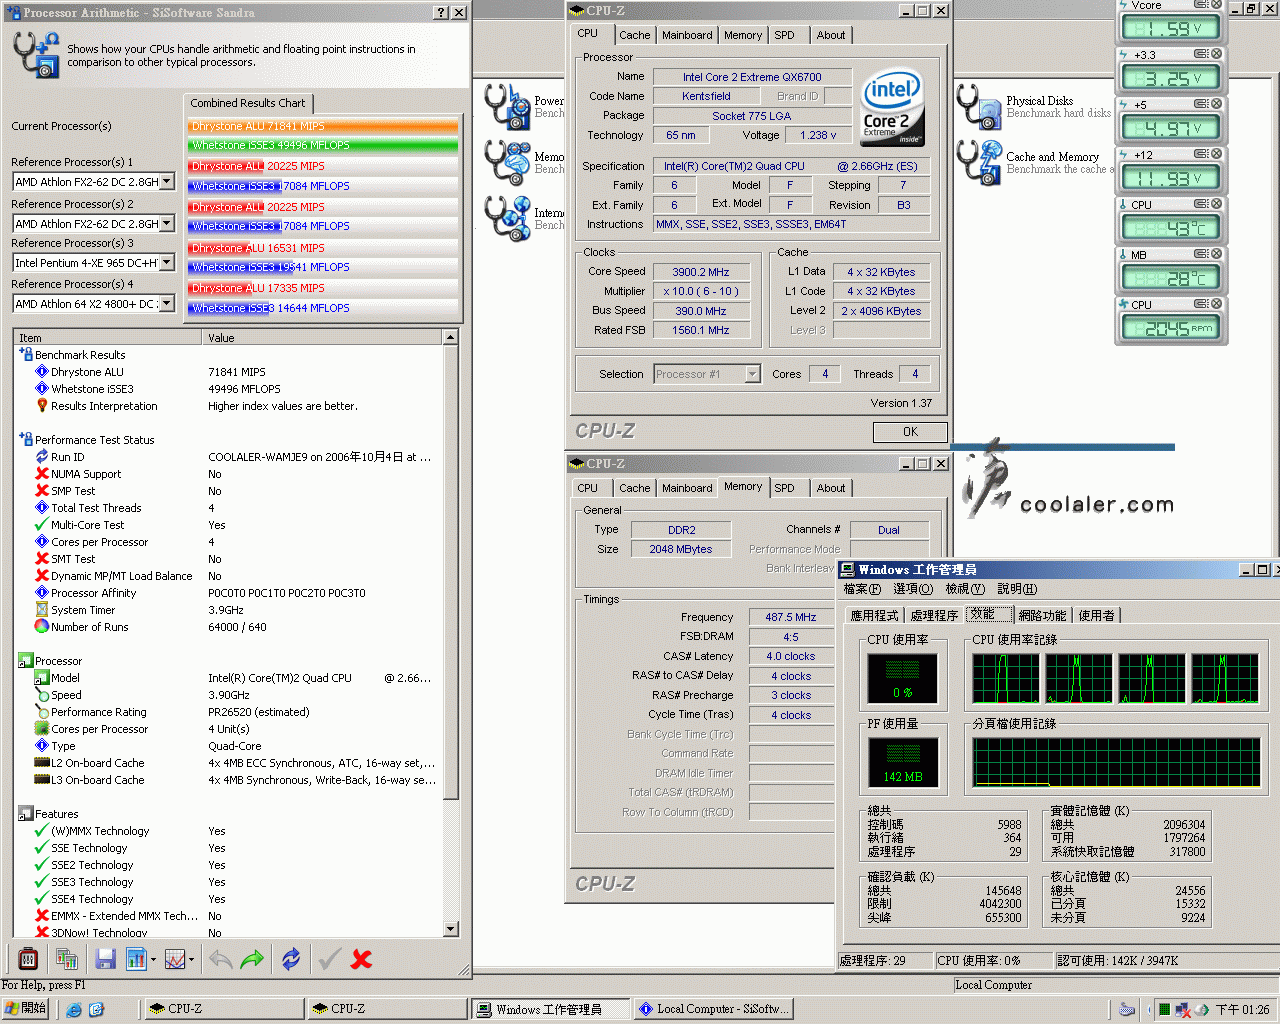Open 應用程式 tab in Task Manager

[874, 616]
